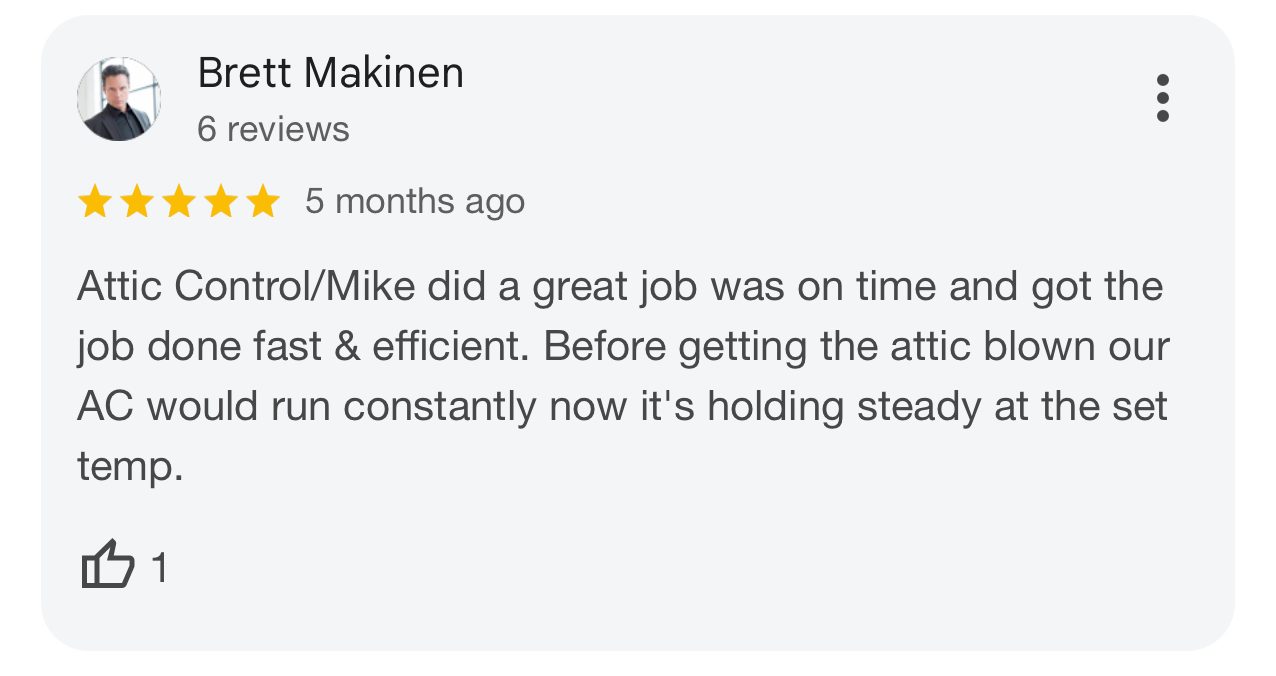This screenshot has height=676, width=1276.
Task: Click the third gold rating star
Action: click(x=178, y=202)
